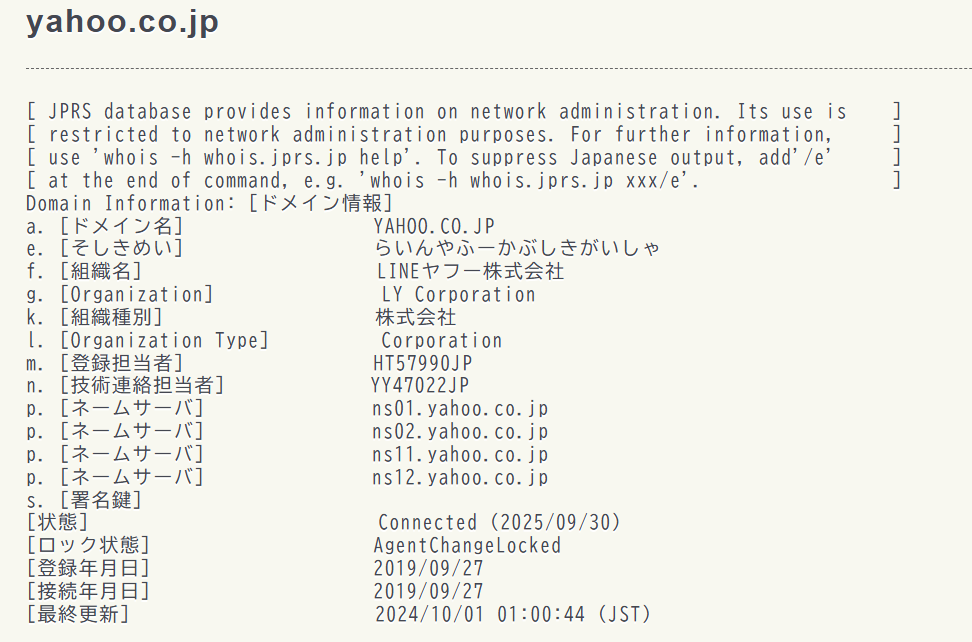972x642 pixels.
Task: Click name server ns02.yahoo.co.jp
Action: pyautogui.click(x=460, y=431)
